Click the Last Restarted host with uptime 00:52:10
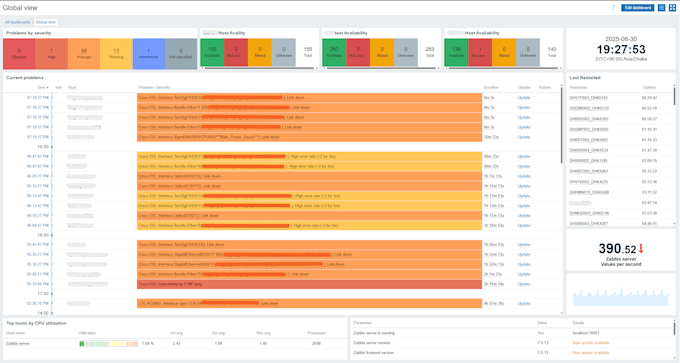The image size is (680, 363). click(589, 108)
